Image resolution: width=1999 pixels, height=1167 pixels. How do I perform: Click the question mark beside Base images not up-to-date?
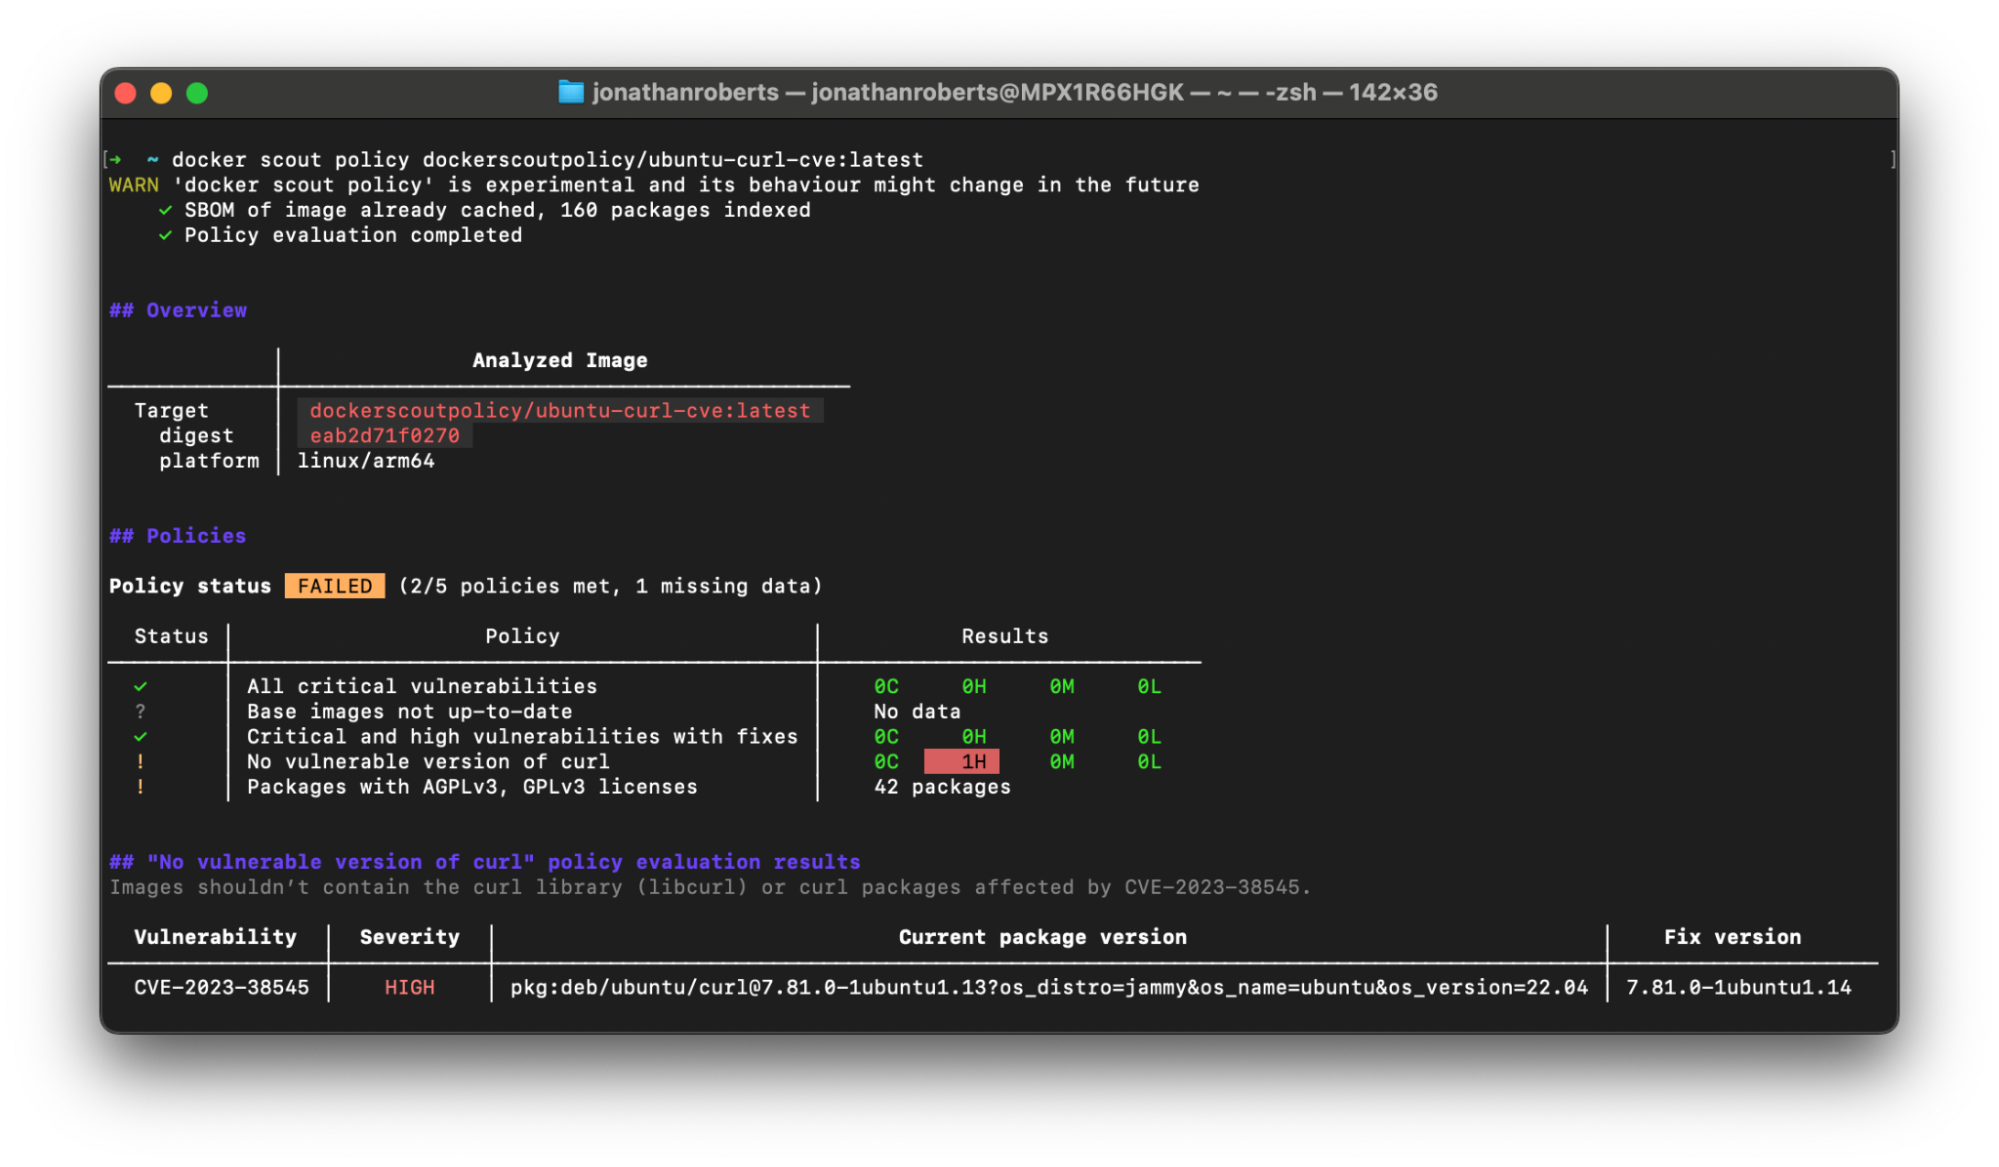click(x=140, y=711)
